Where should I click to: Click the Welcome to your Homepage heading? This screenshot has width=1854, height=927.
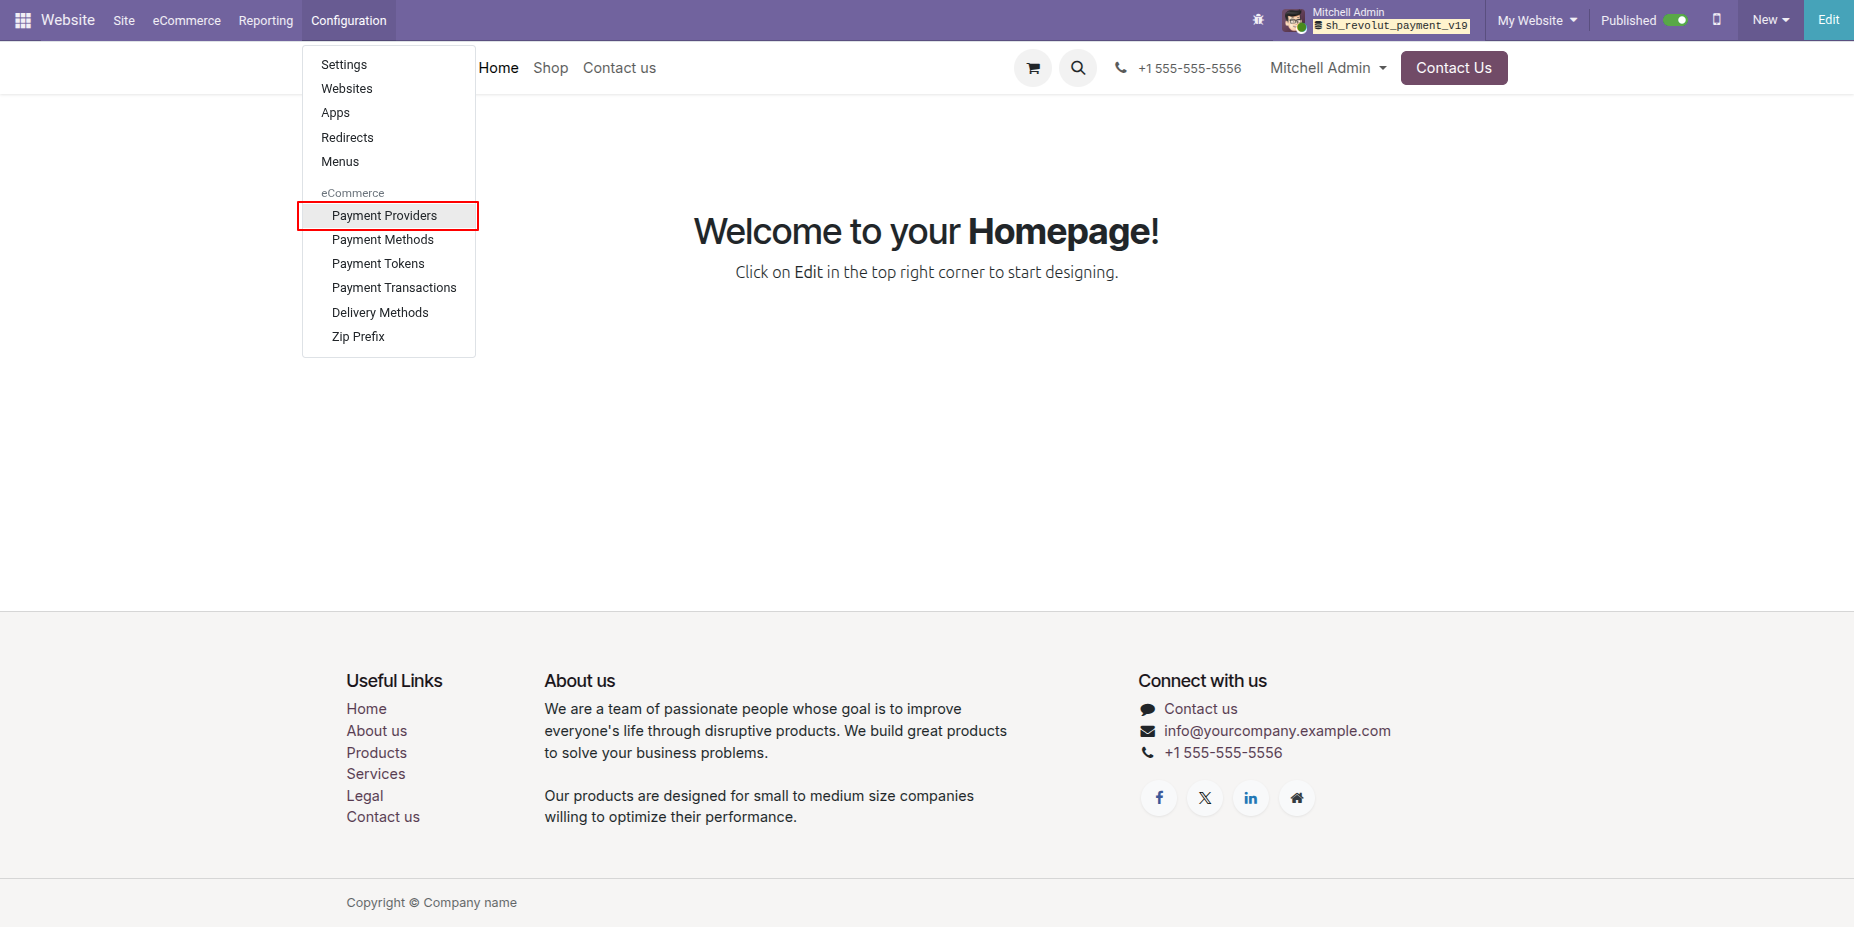pyautogui.click(x=927, y=232)
